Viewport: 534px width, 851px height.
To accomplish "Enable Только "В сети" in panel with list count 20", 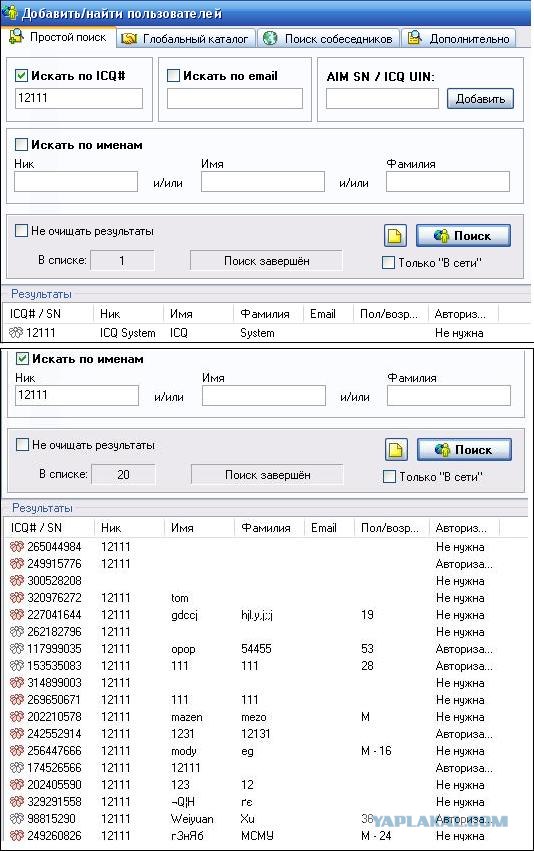I will point(389,477).
